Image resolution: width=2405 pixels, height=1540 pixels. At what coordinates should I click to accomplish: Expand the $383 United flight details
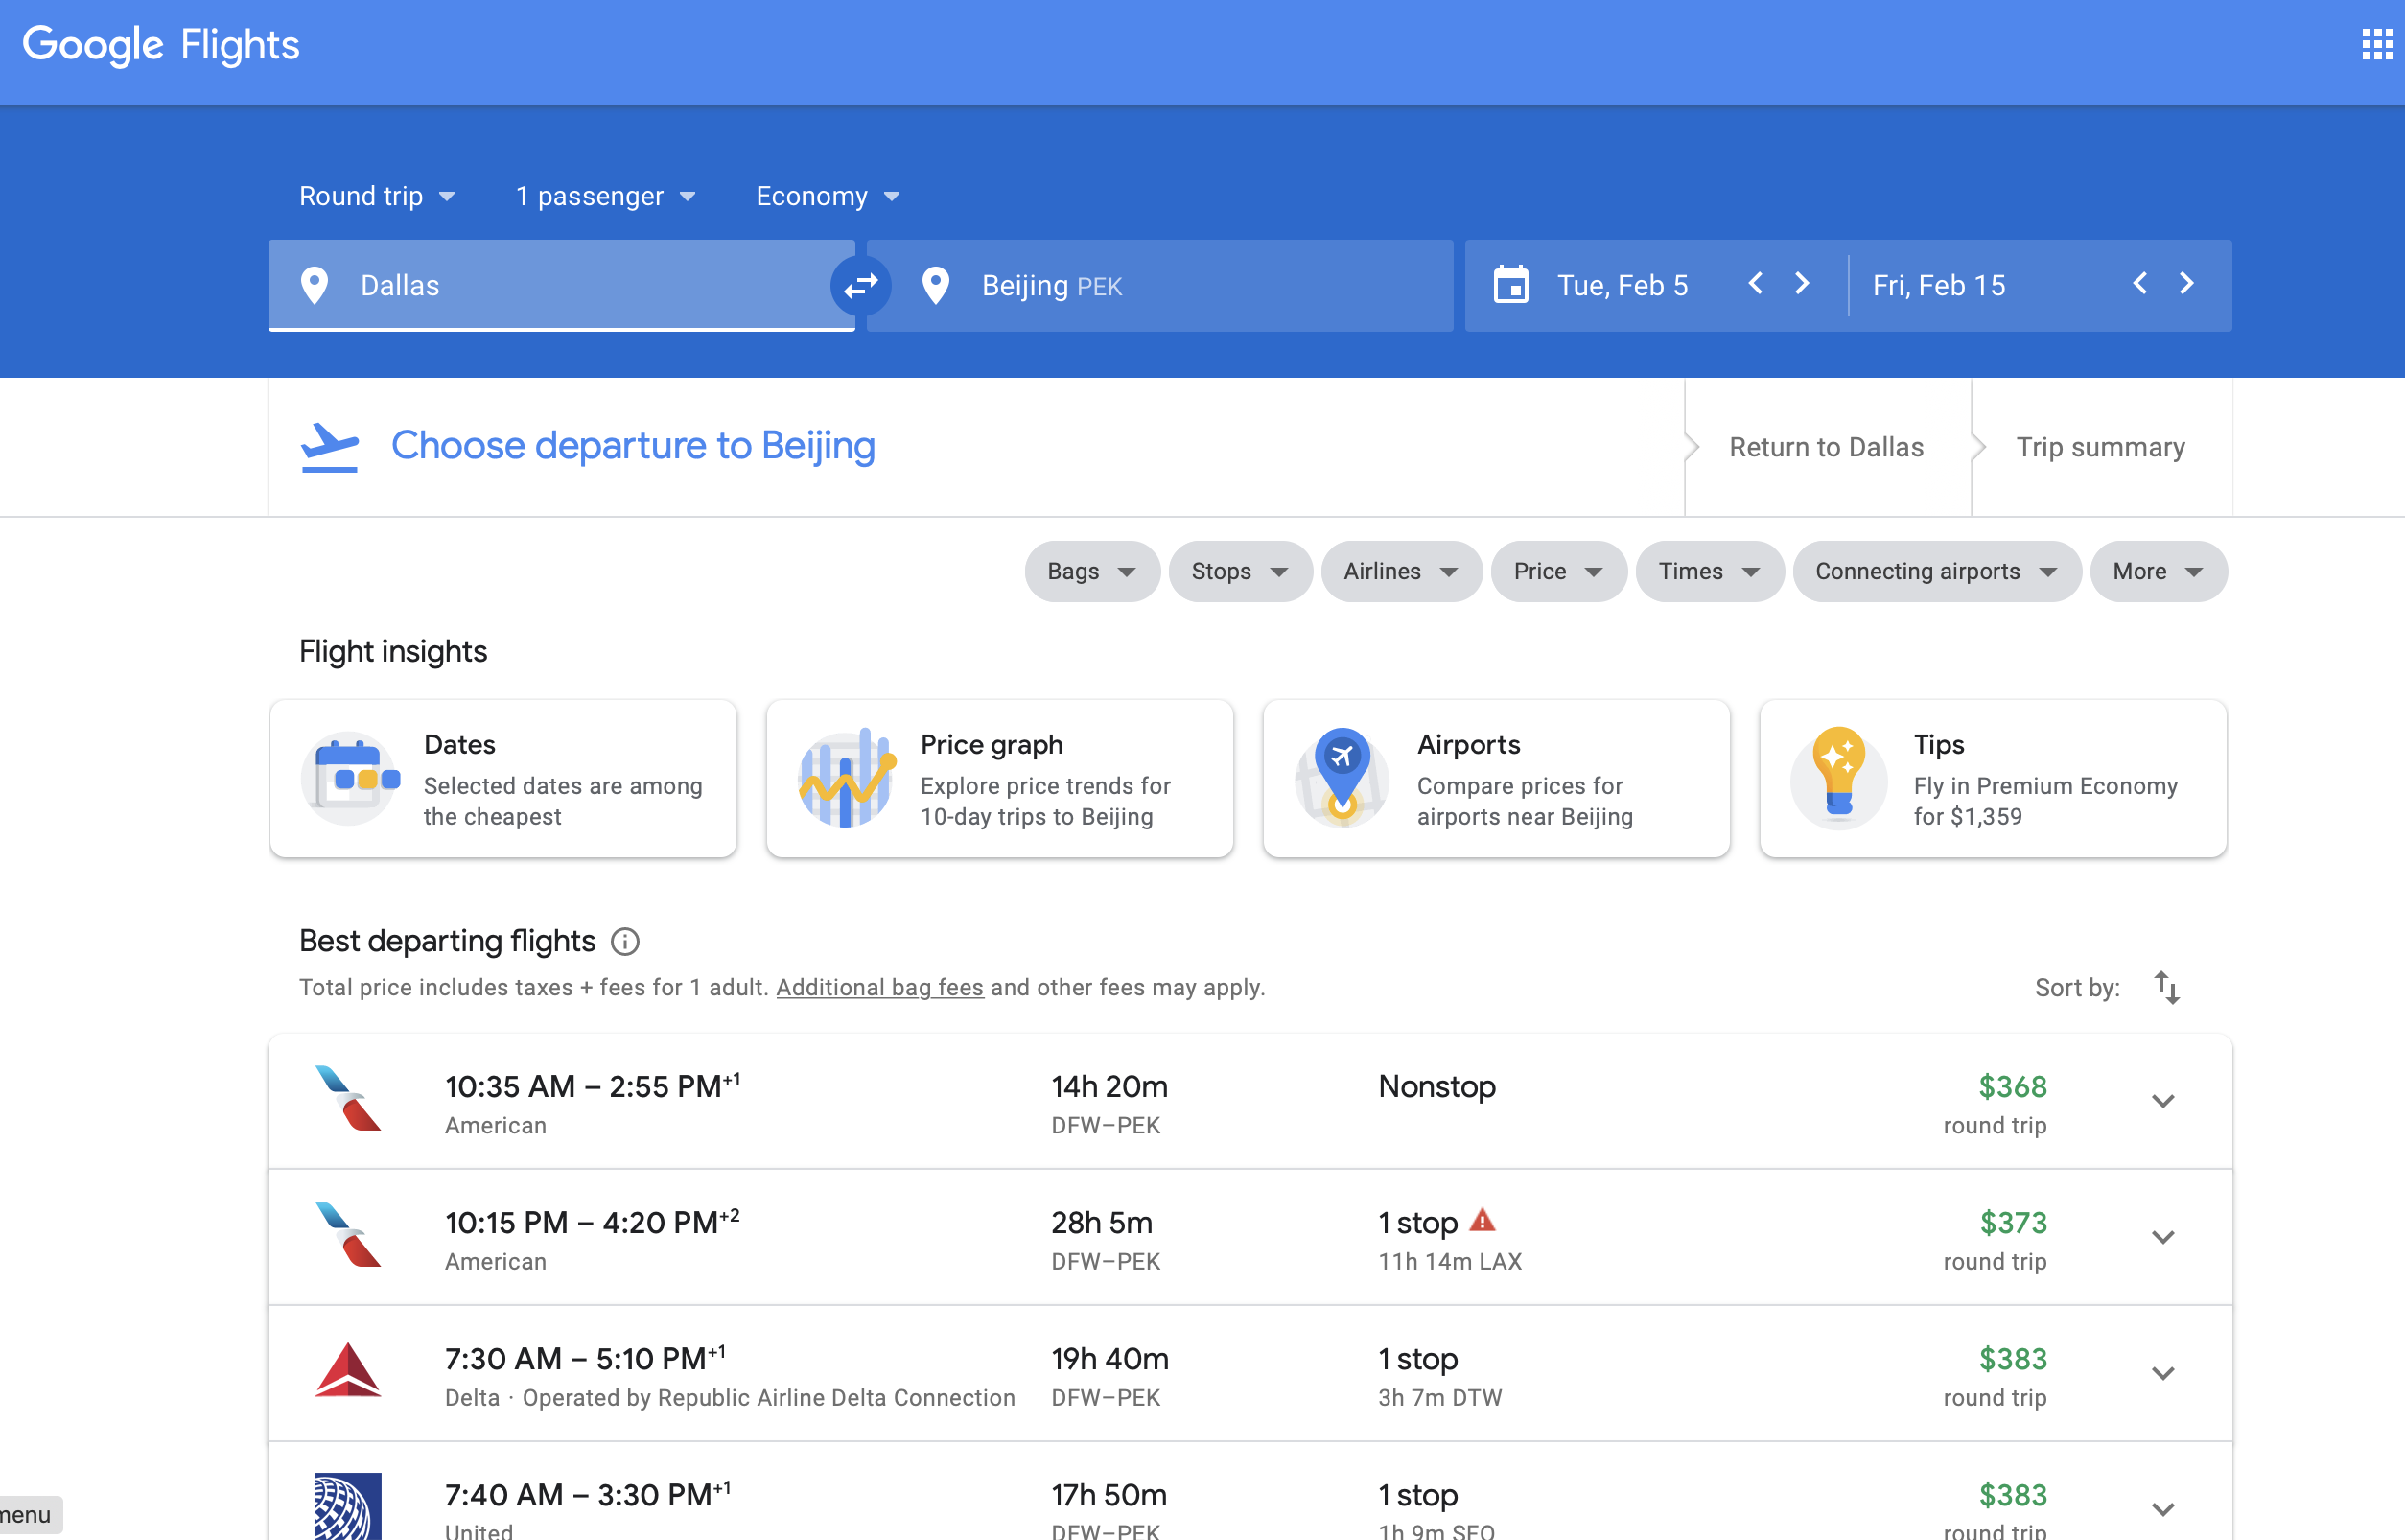pos(2163,1509)
